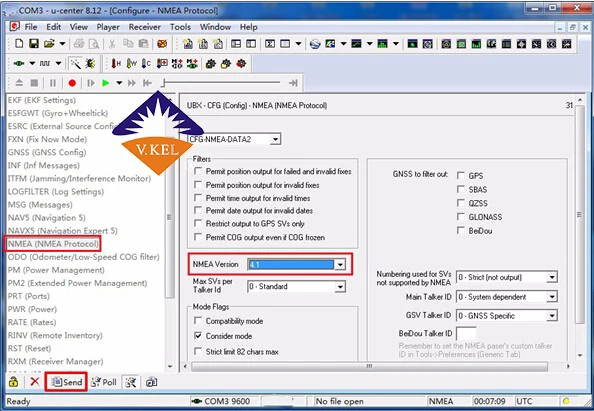The width and height of the screenshot is (594, 411).
Task: Click the playback position slider handle
Action: point(163,83)
